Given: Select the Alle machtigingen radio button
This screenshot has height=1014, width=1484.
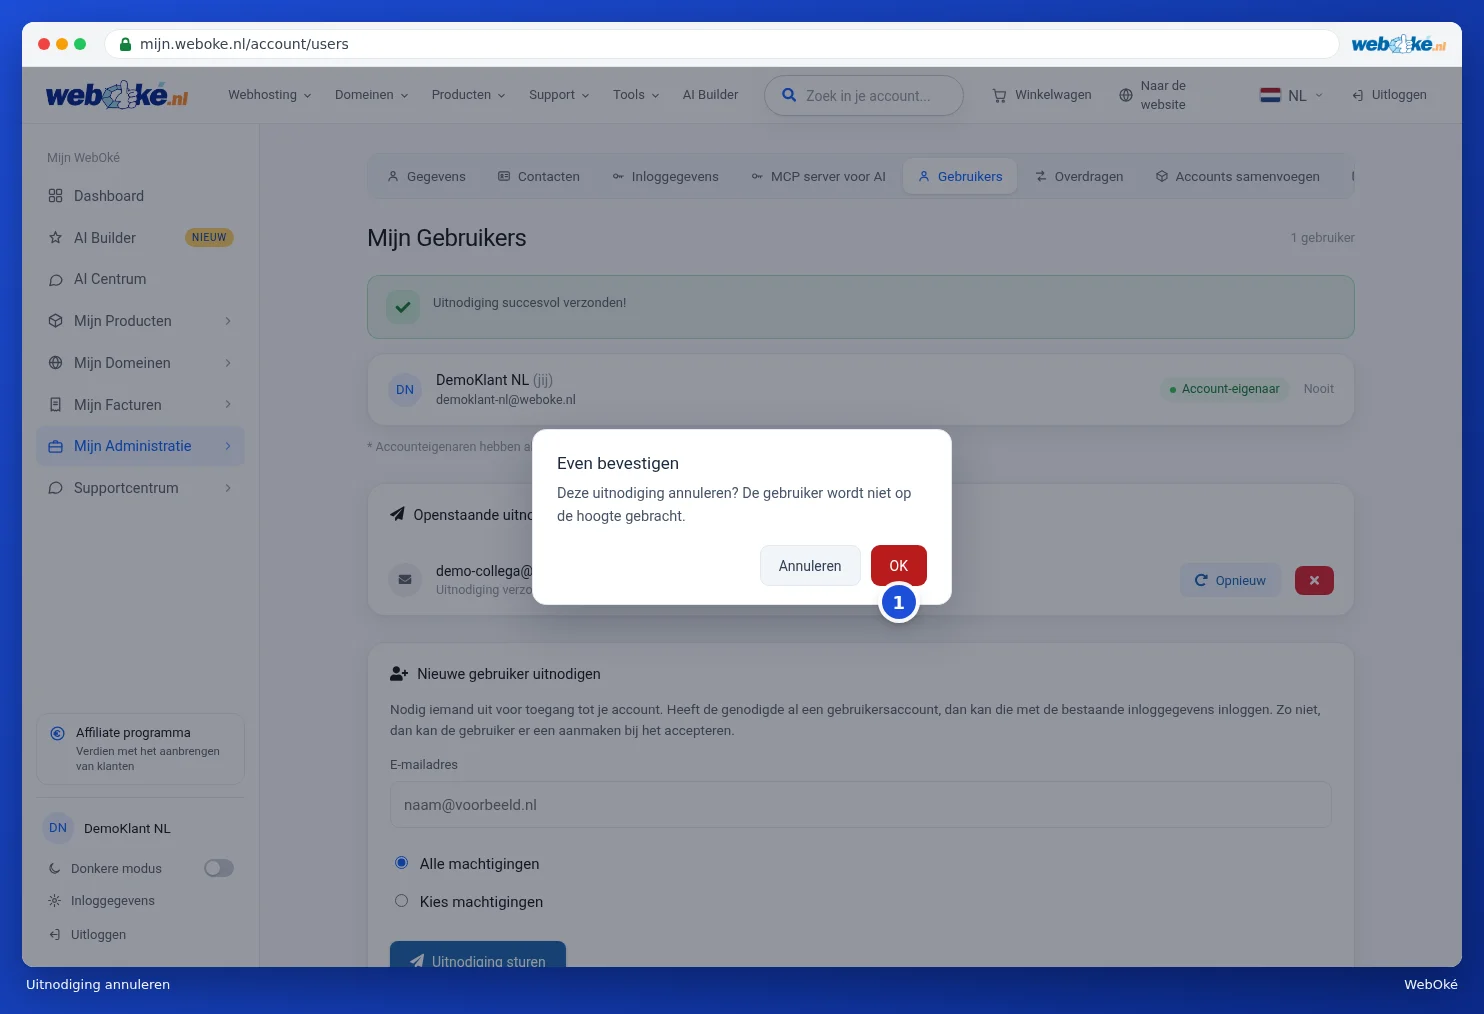Looking at the screenshot, I should click(402, 863).
